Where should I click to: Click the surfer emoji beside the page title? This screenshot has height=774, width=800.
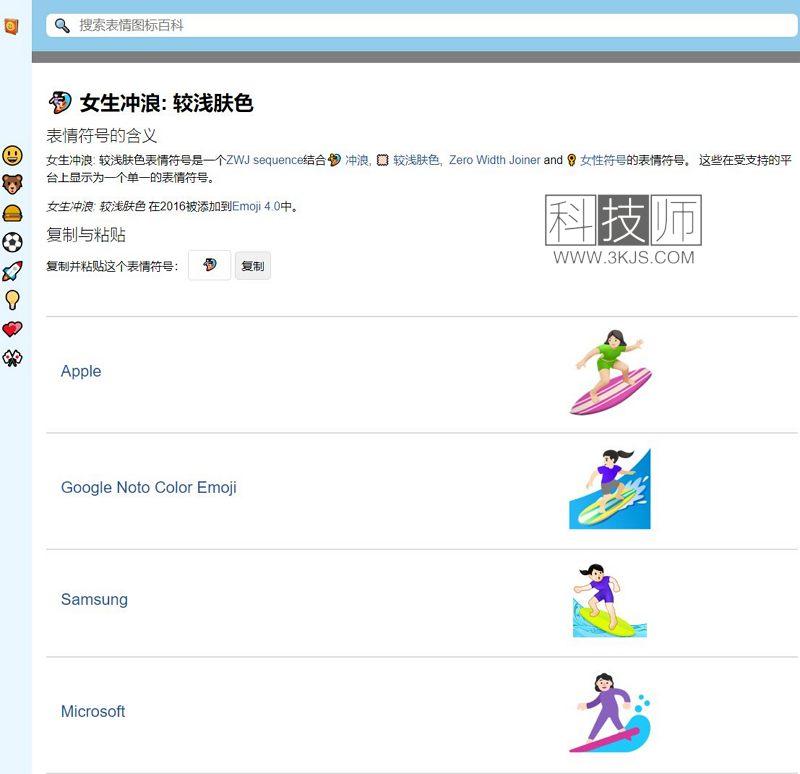(60, 103)
